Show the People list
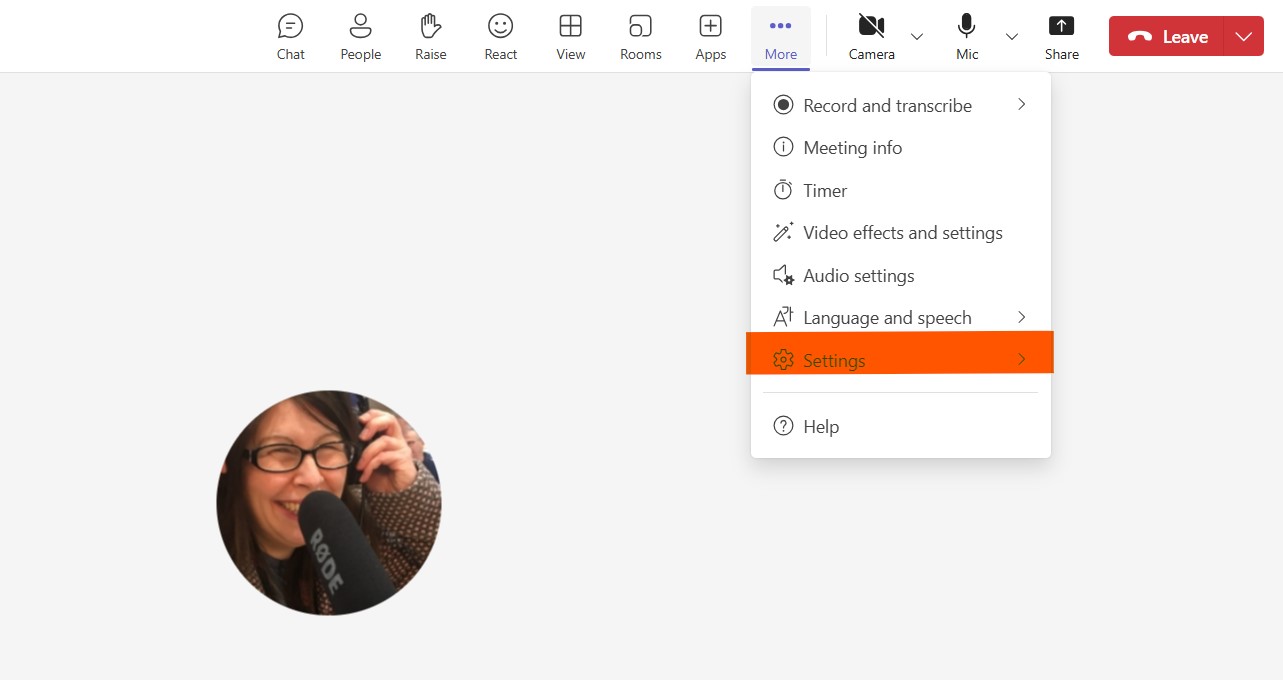The image size is (1283, 680). [360, 37]
